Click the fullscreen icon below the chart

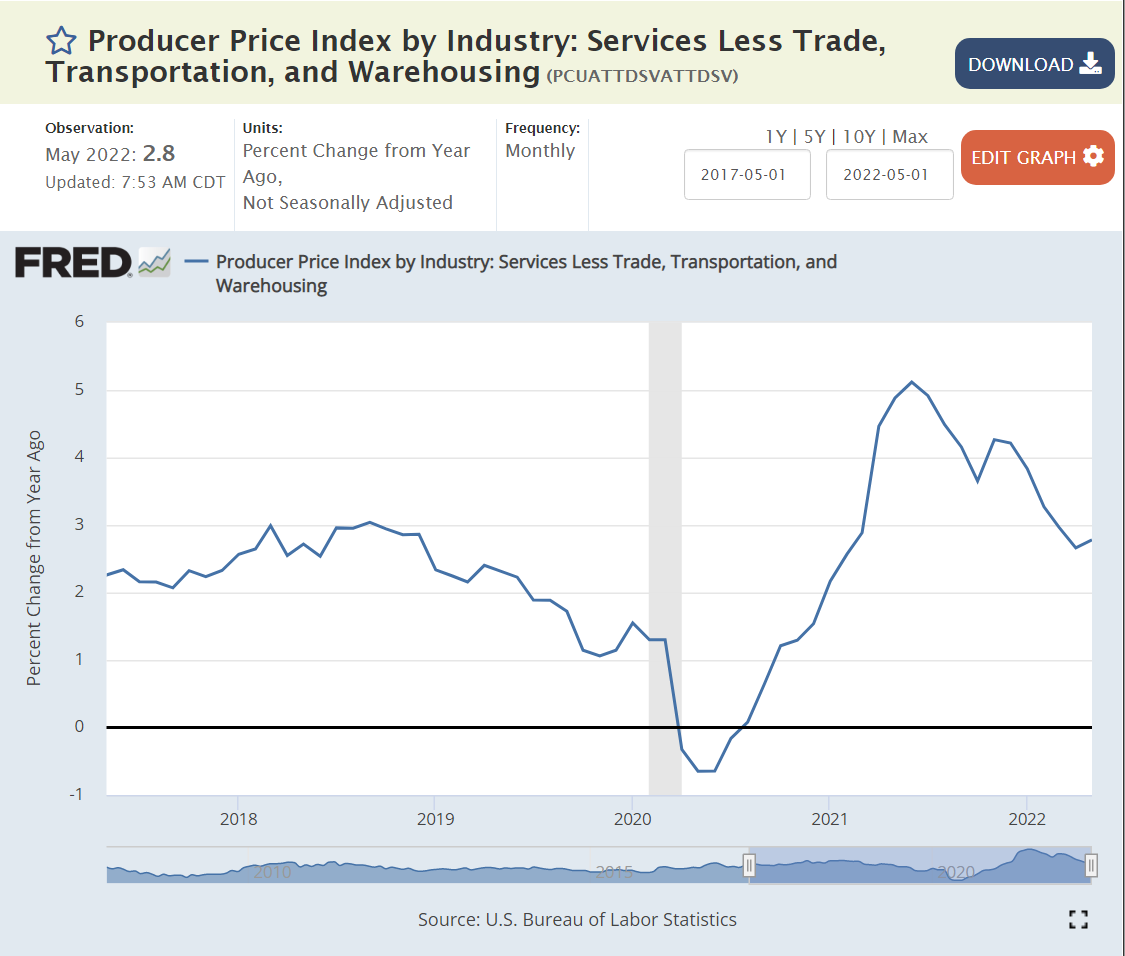pyautogui.click(x=1078, y=920)
